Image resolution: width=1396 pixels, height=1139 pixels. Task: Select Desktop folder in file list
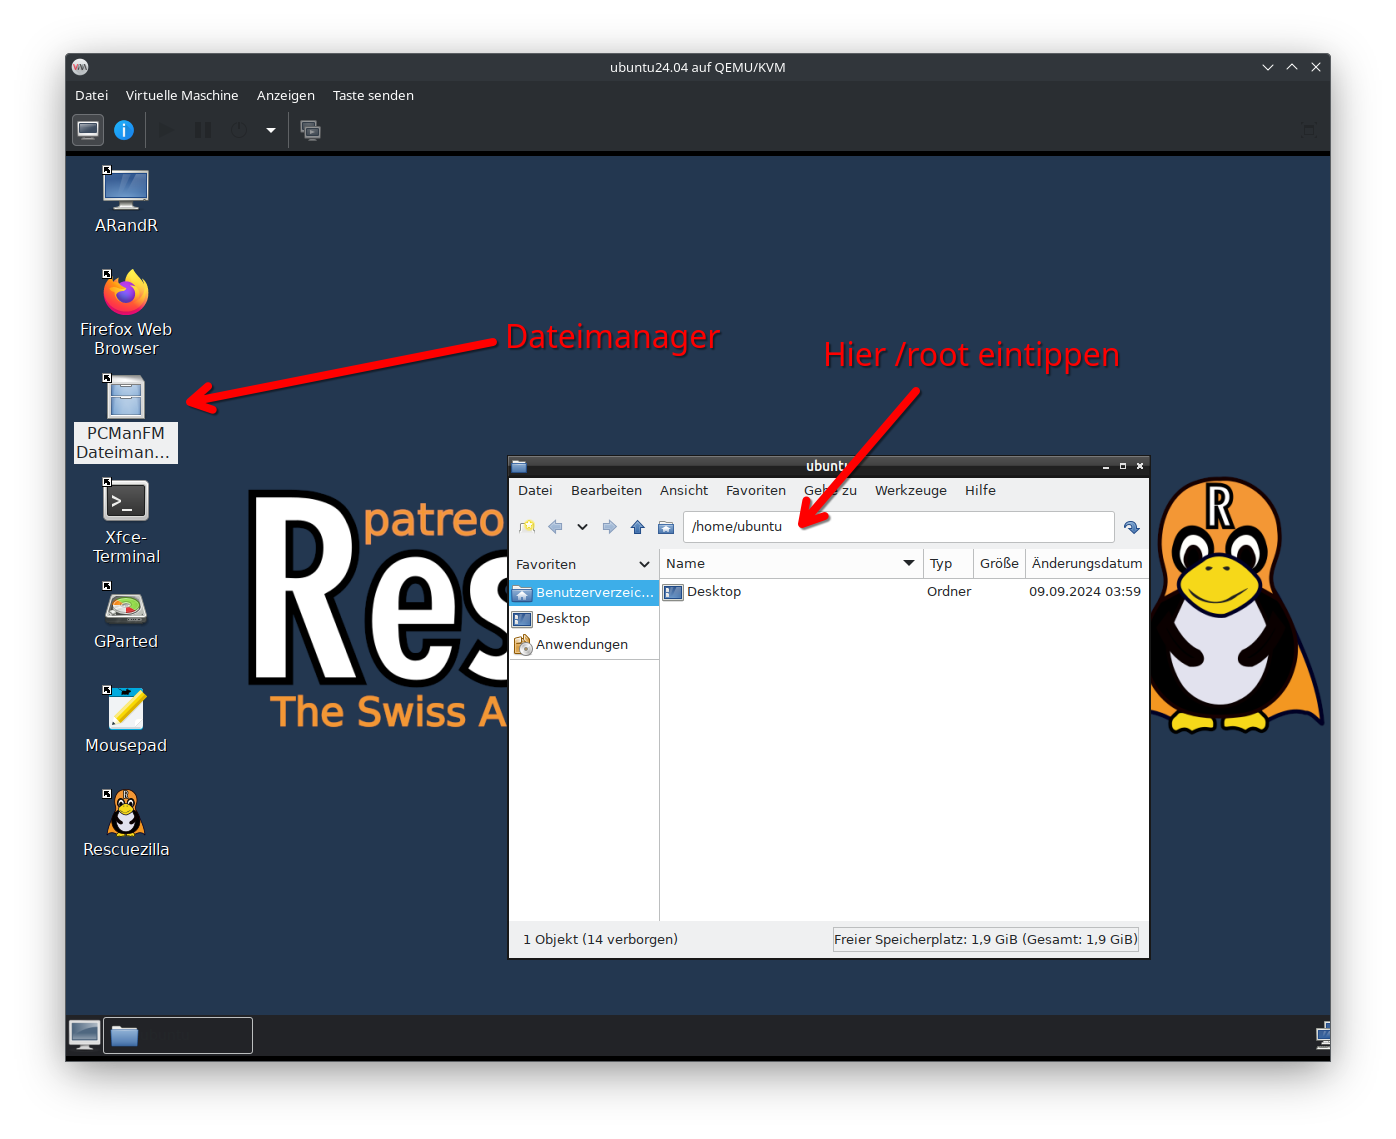703,592
